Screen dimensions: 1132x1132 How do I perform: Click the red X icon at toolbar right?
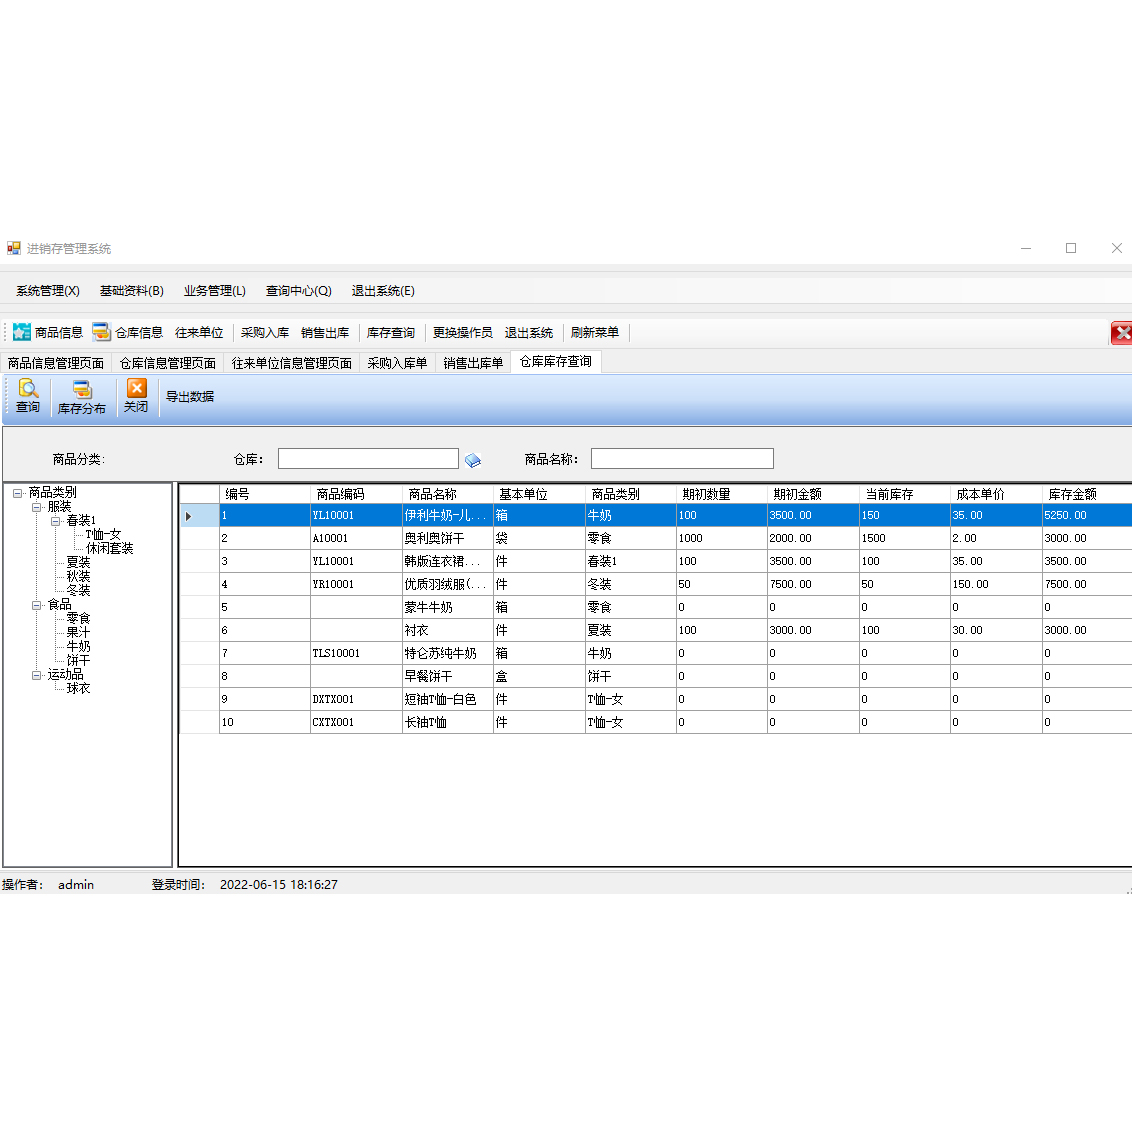pos(1121,333)
